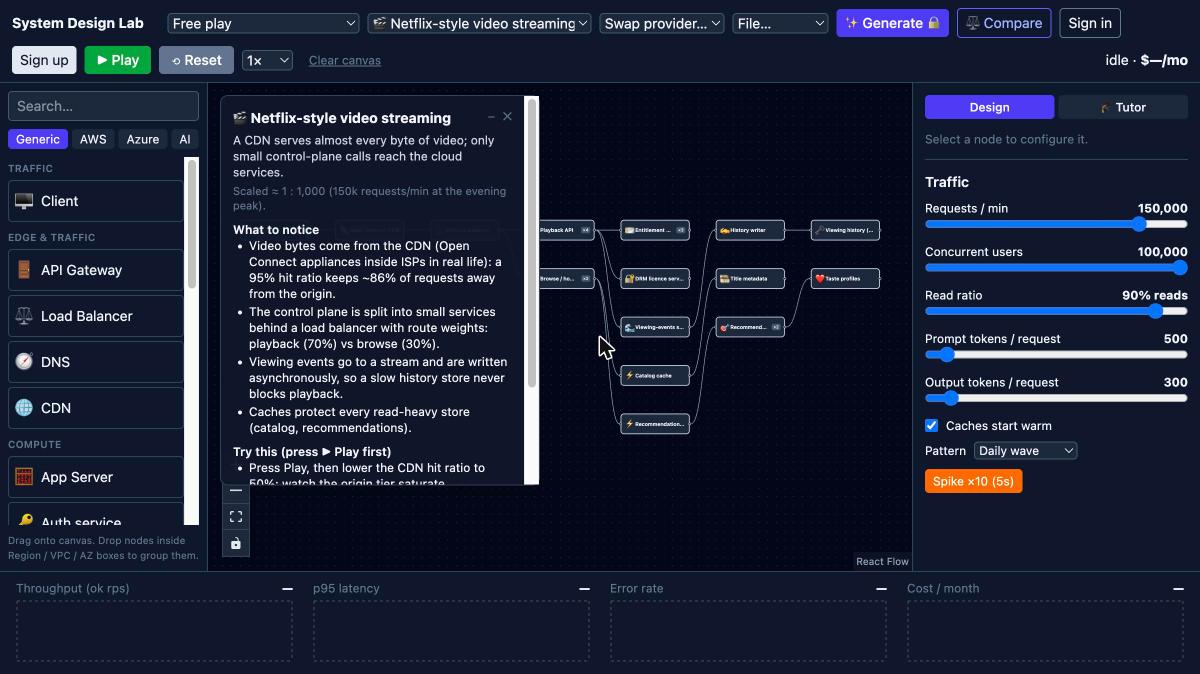The image size is (1200, 674).
Task: Open the Pattern Daily wave dropdown
Action: click(1025, 451)
